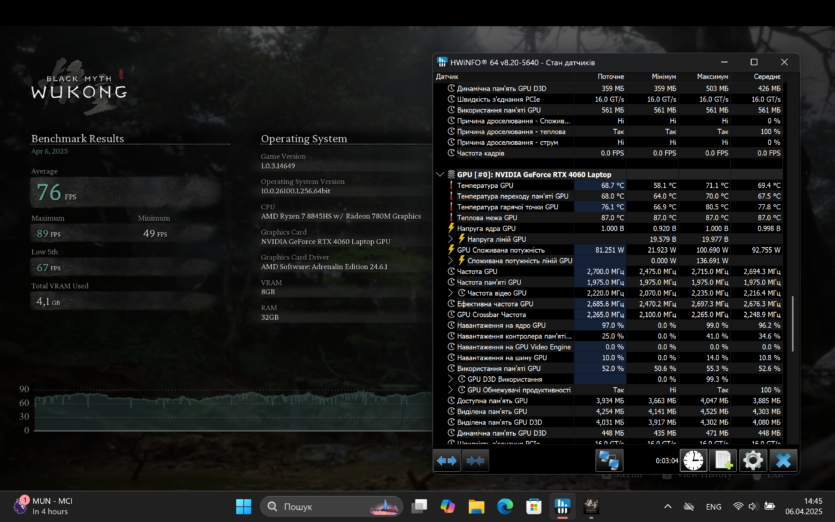The image size is (835, 522).
Task: Click the lightning icon beside GPU Споживана потужність
Action: click(x=451, y=250)
